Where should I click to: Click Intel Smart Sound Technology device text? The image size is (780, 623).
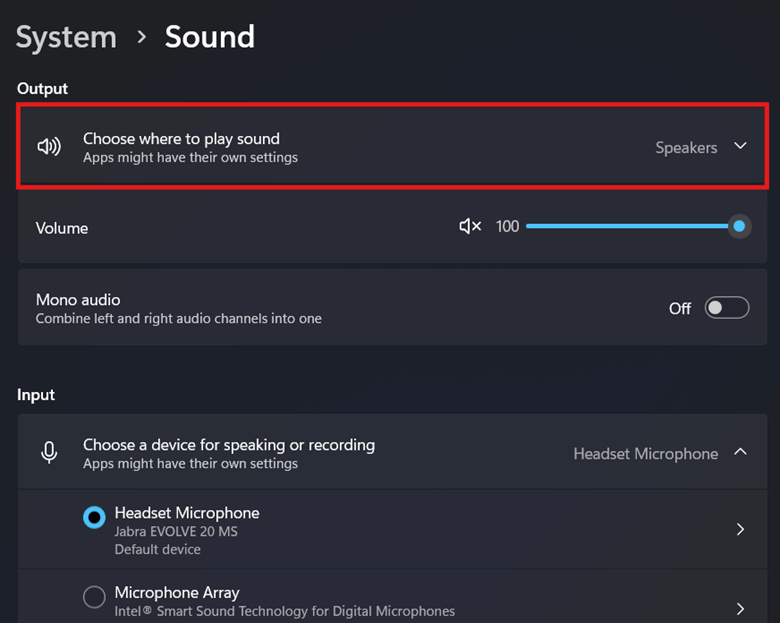(284, 610)
